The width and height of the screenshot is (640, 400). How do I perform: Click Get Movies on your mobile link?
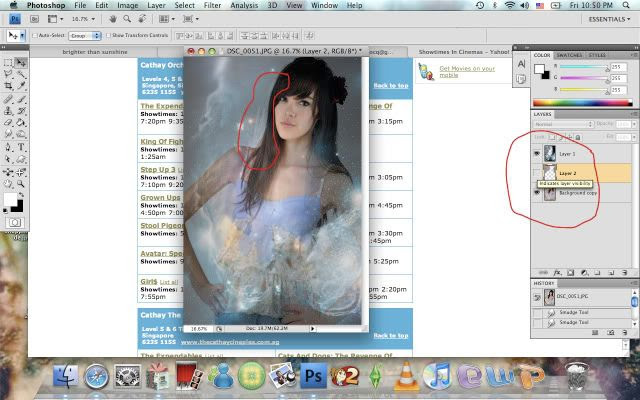tap(467, 71)
